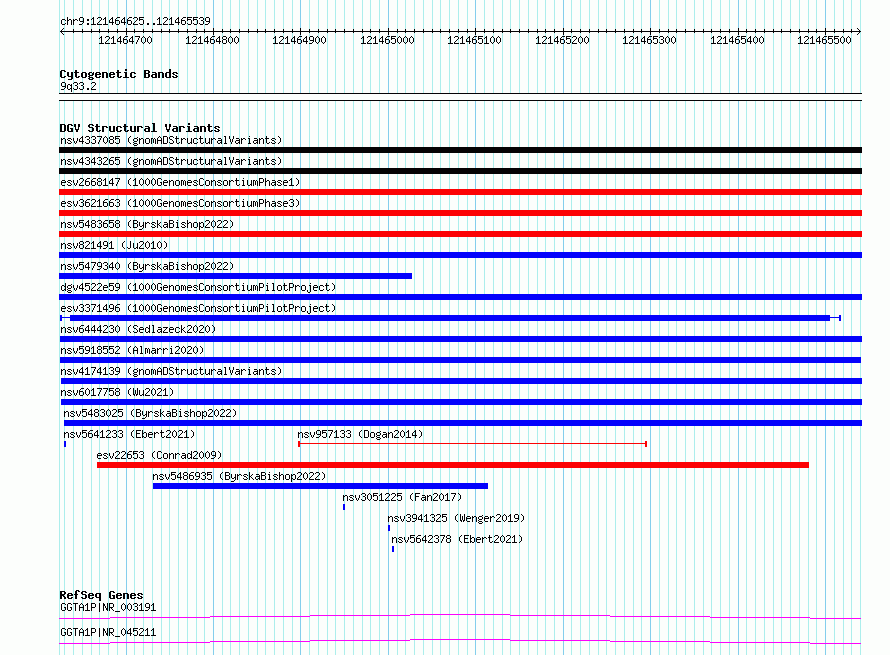890x655 pixels.
Task: Click the blue nsv5486935 variant bar
Action: [x=320, y=486]
